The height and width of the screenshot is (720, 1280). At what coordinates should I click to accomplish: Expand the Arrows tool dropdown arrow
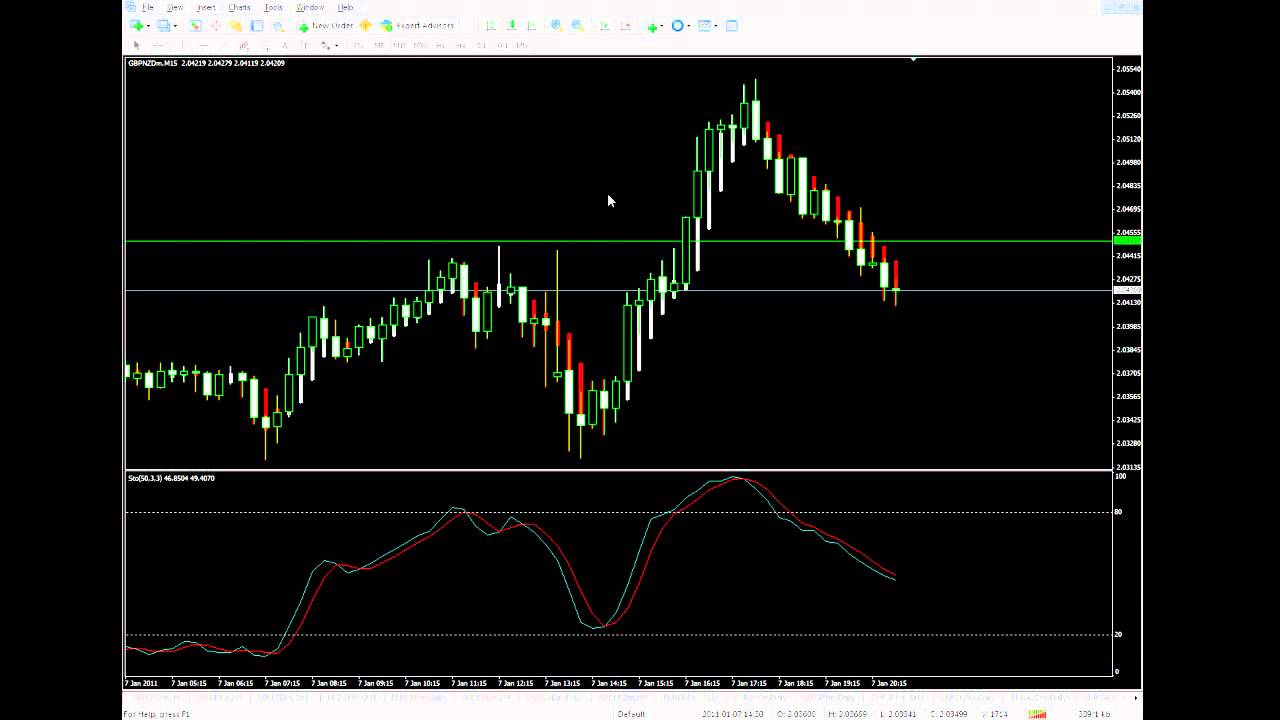point(336,45)
